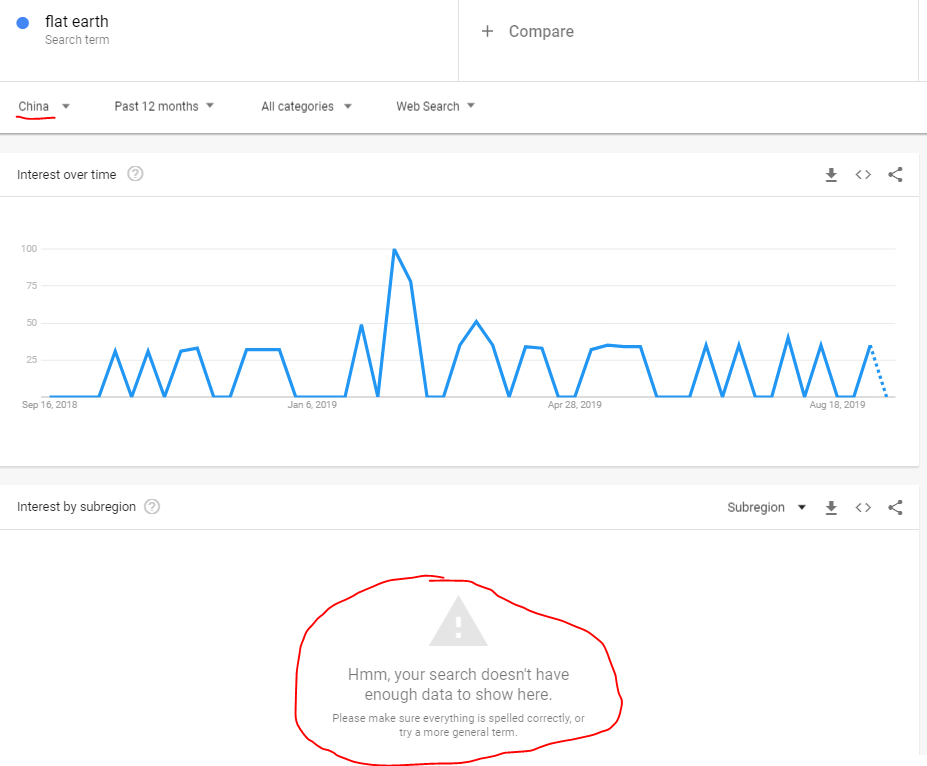Click the plus icon beside Compare
The width and height of the screenshot is (927, 766).
[x=488, y=31]
